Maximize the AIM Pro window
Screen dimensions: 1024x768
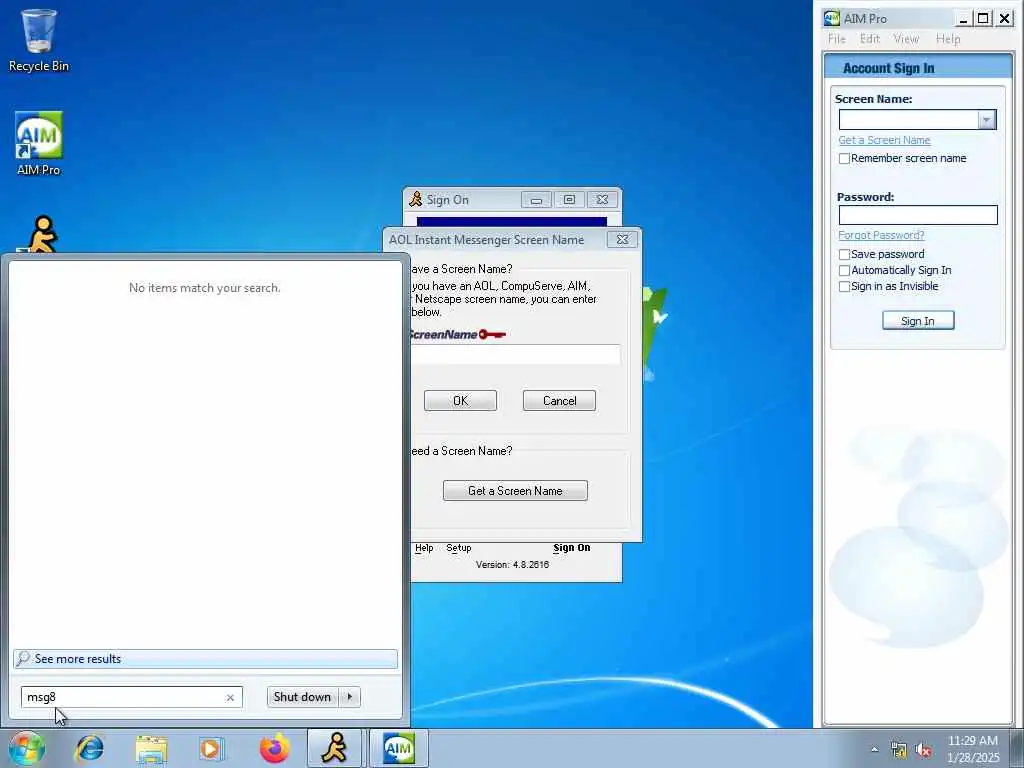click(x=983, y=18)
